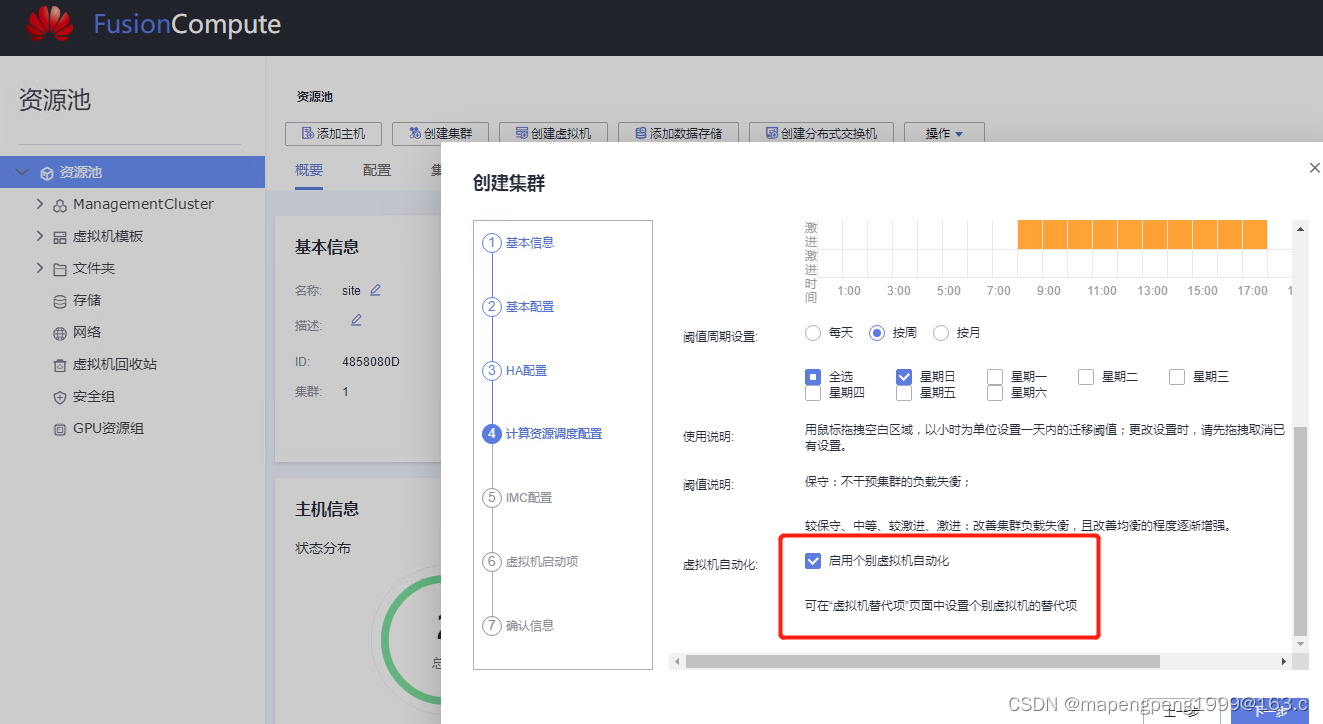Expand the 文件夹 tree node
Image resolution: width=1323 pixels, height=724 pixels.
click(40, 268)
